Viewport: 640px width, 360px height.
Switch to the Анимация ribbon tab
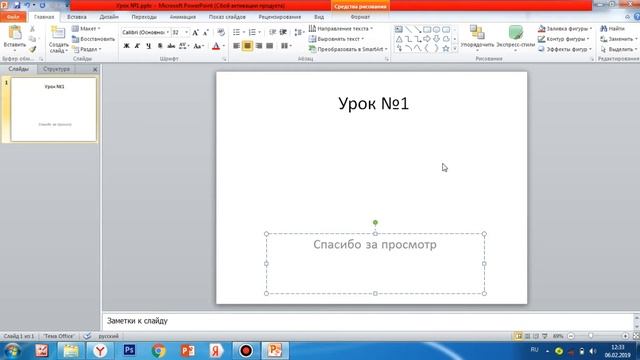pyautogui.click(x=183, y=17)
